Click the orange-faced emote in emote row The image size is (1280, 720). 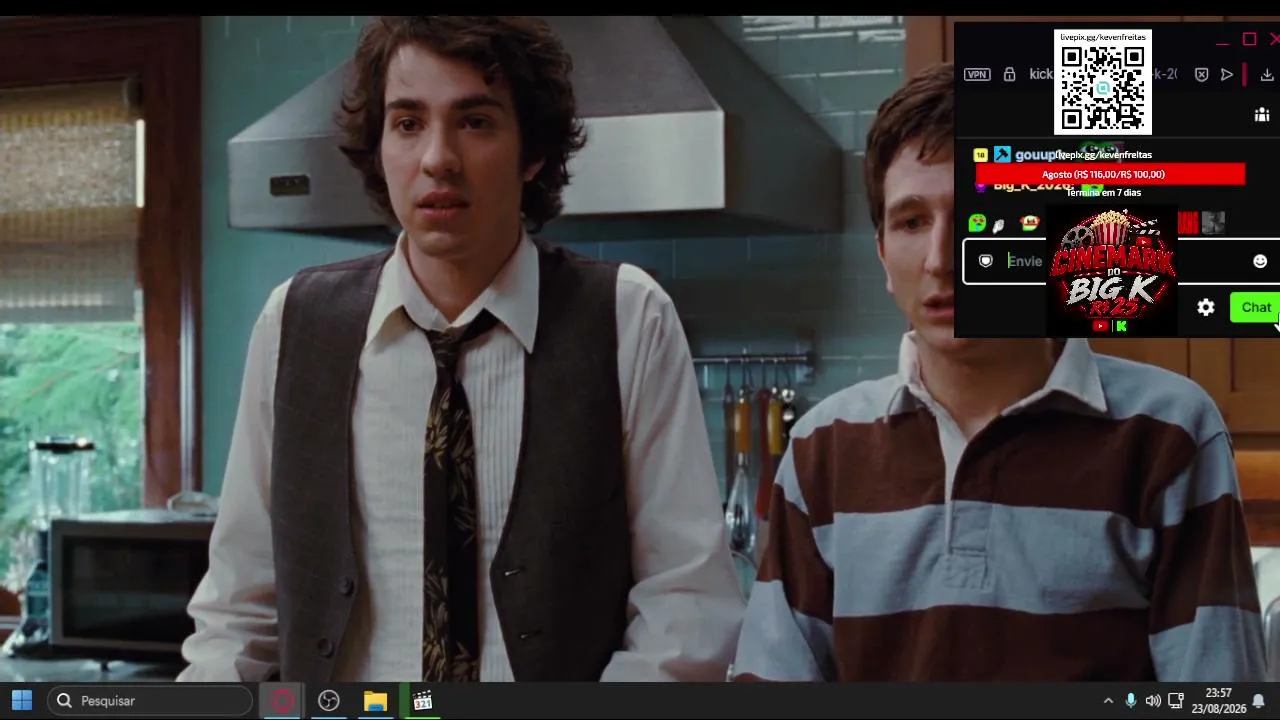pos(1029,223)
